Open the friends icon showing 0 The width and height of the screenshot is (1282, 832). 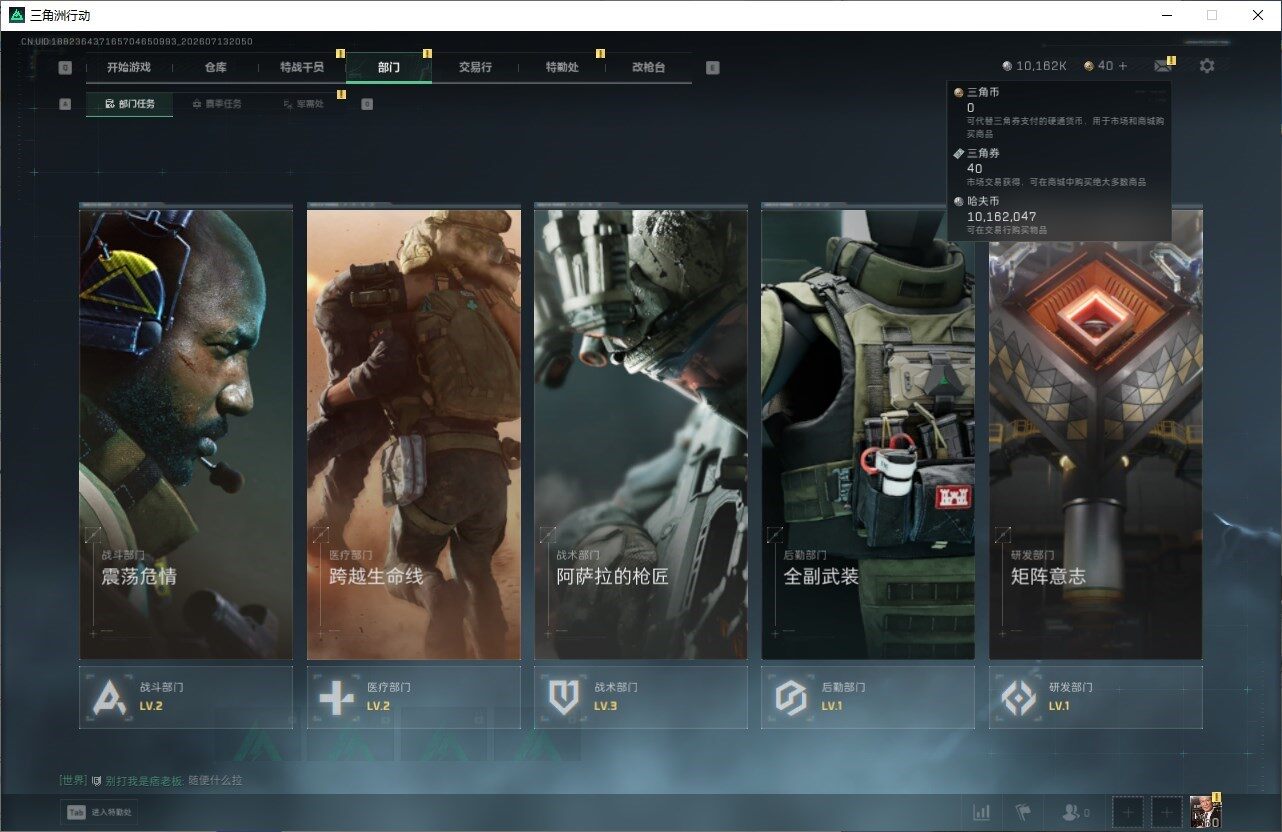pyautogui.click(x=1076, y=813)
